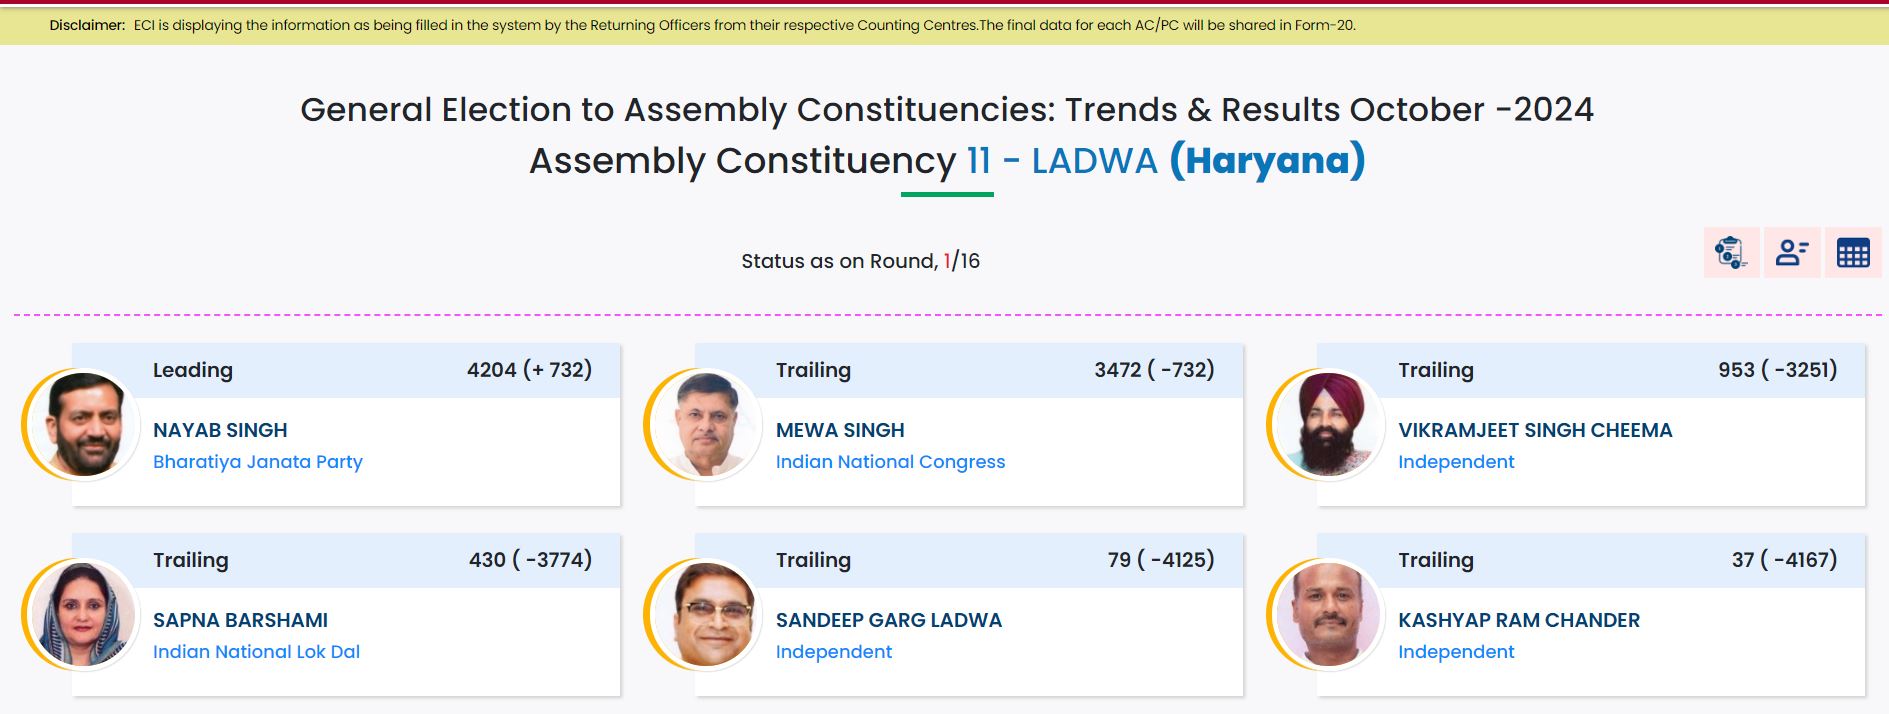Image resolution: width=1889 pixels, height=714 pixels.
Task: Click Mewa Singh's candidate photo
Action: [706, 425]
